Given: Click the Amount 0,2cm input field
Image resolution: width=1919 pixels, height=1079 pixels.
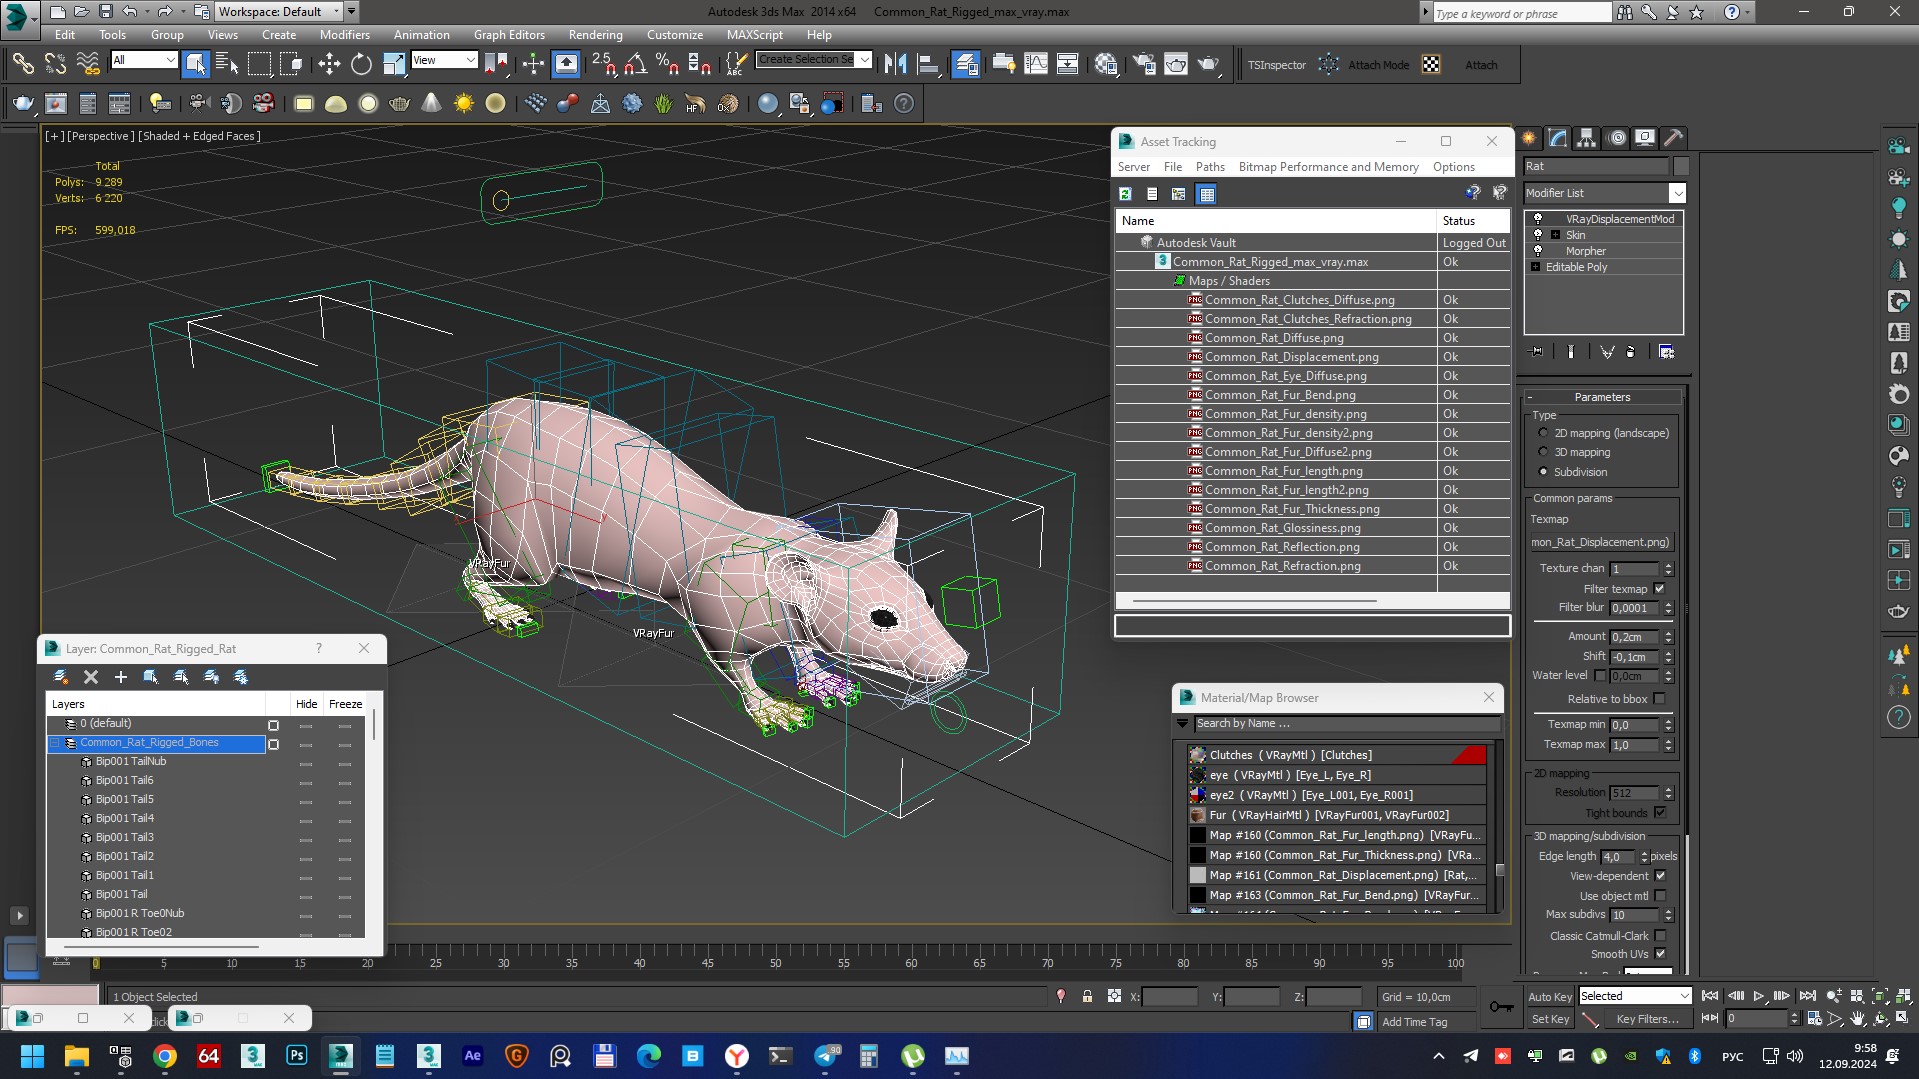Looking at the screenshot, I should click(x=1635, y=637).
